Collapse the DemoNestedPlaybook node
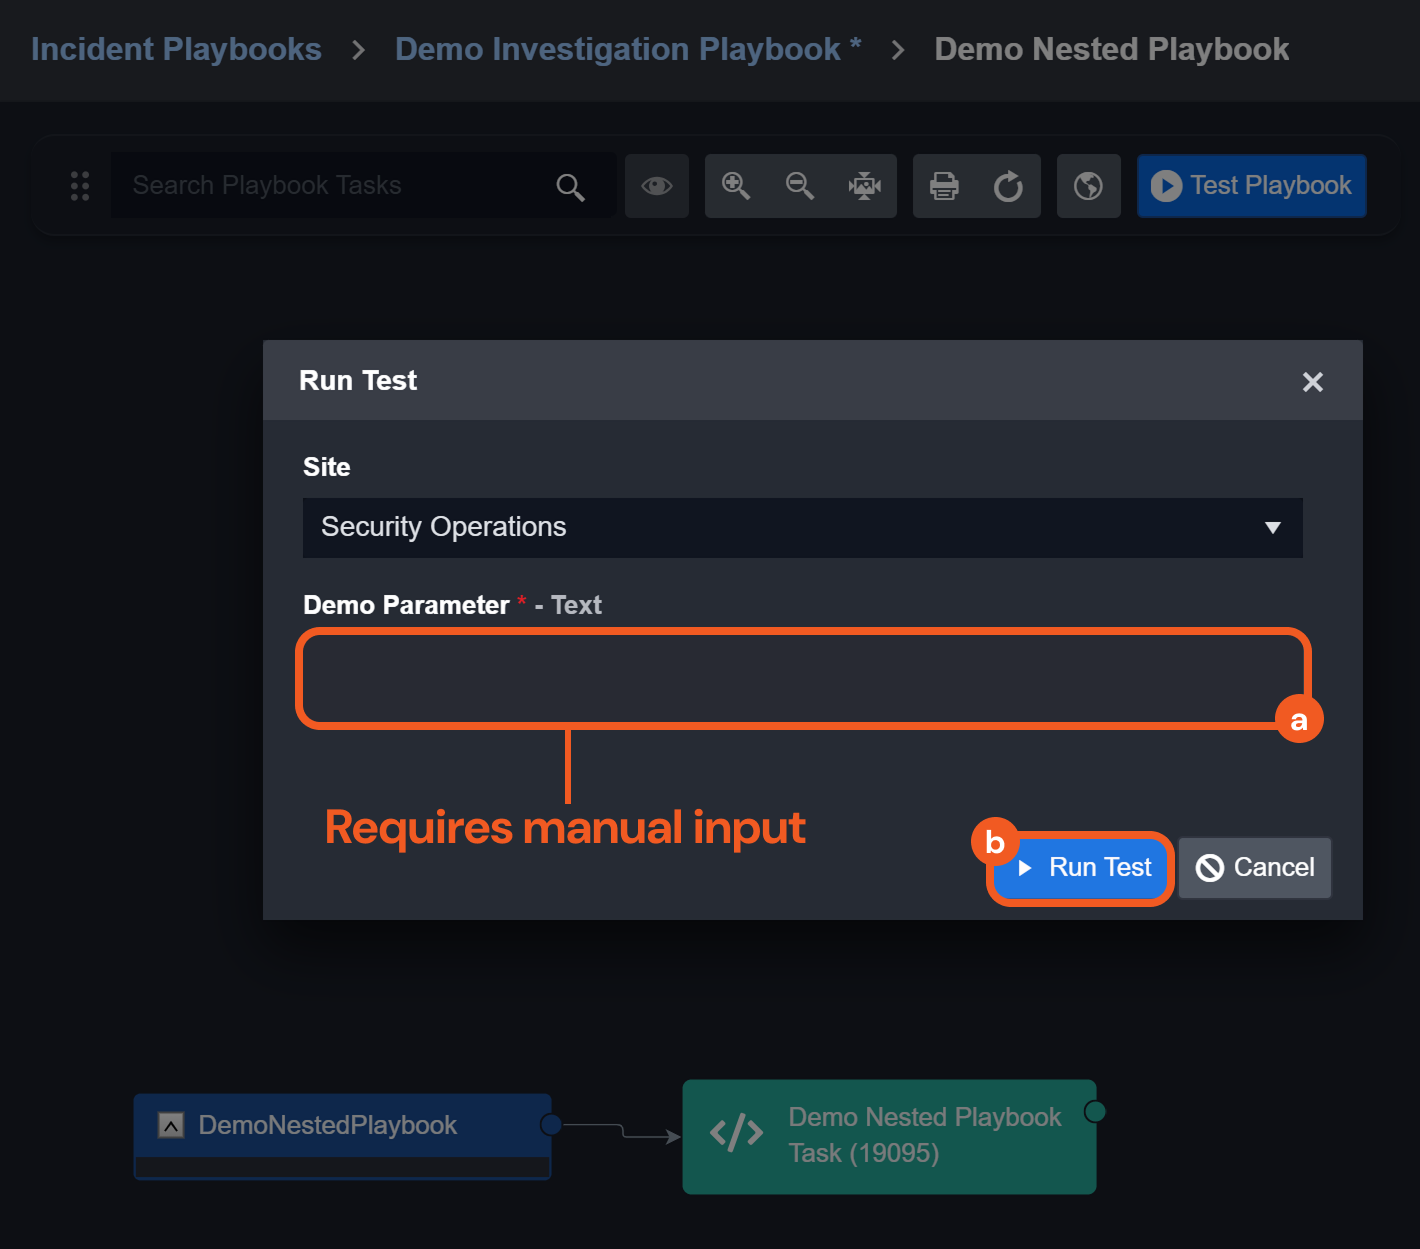The image size is (1420, 1249). [x=171, y=1126]
